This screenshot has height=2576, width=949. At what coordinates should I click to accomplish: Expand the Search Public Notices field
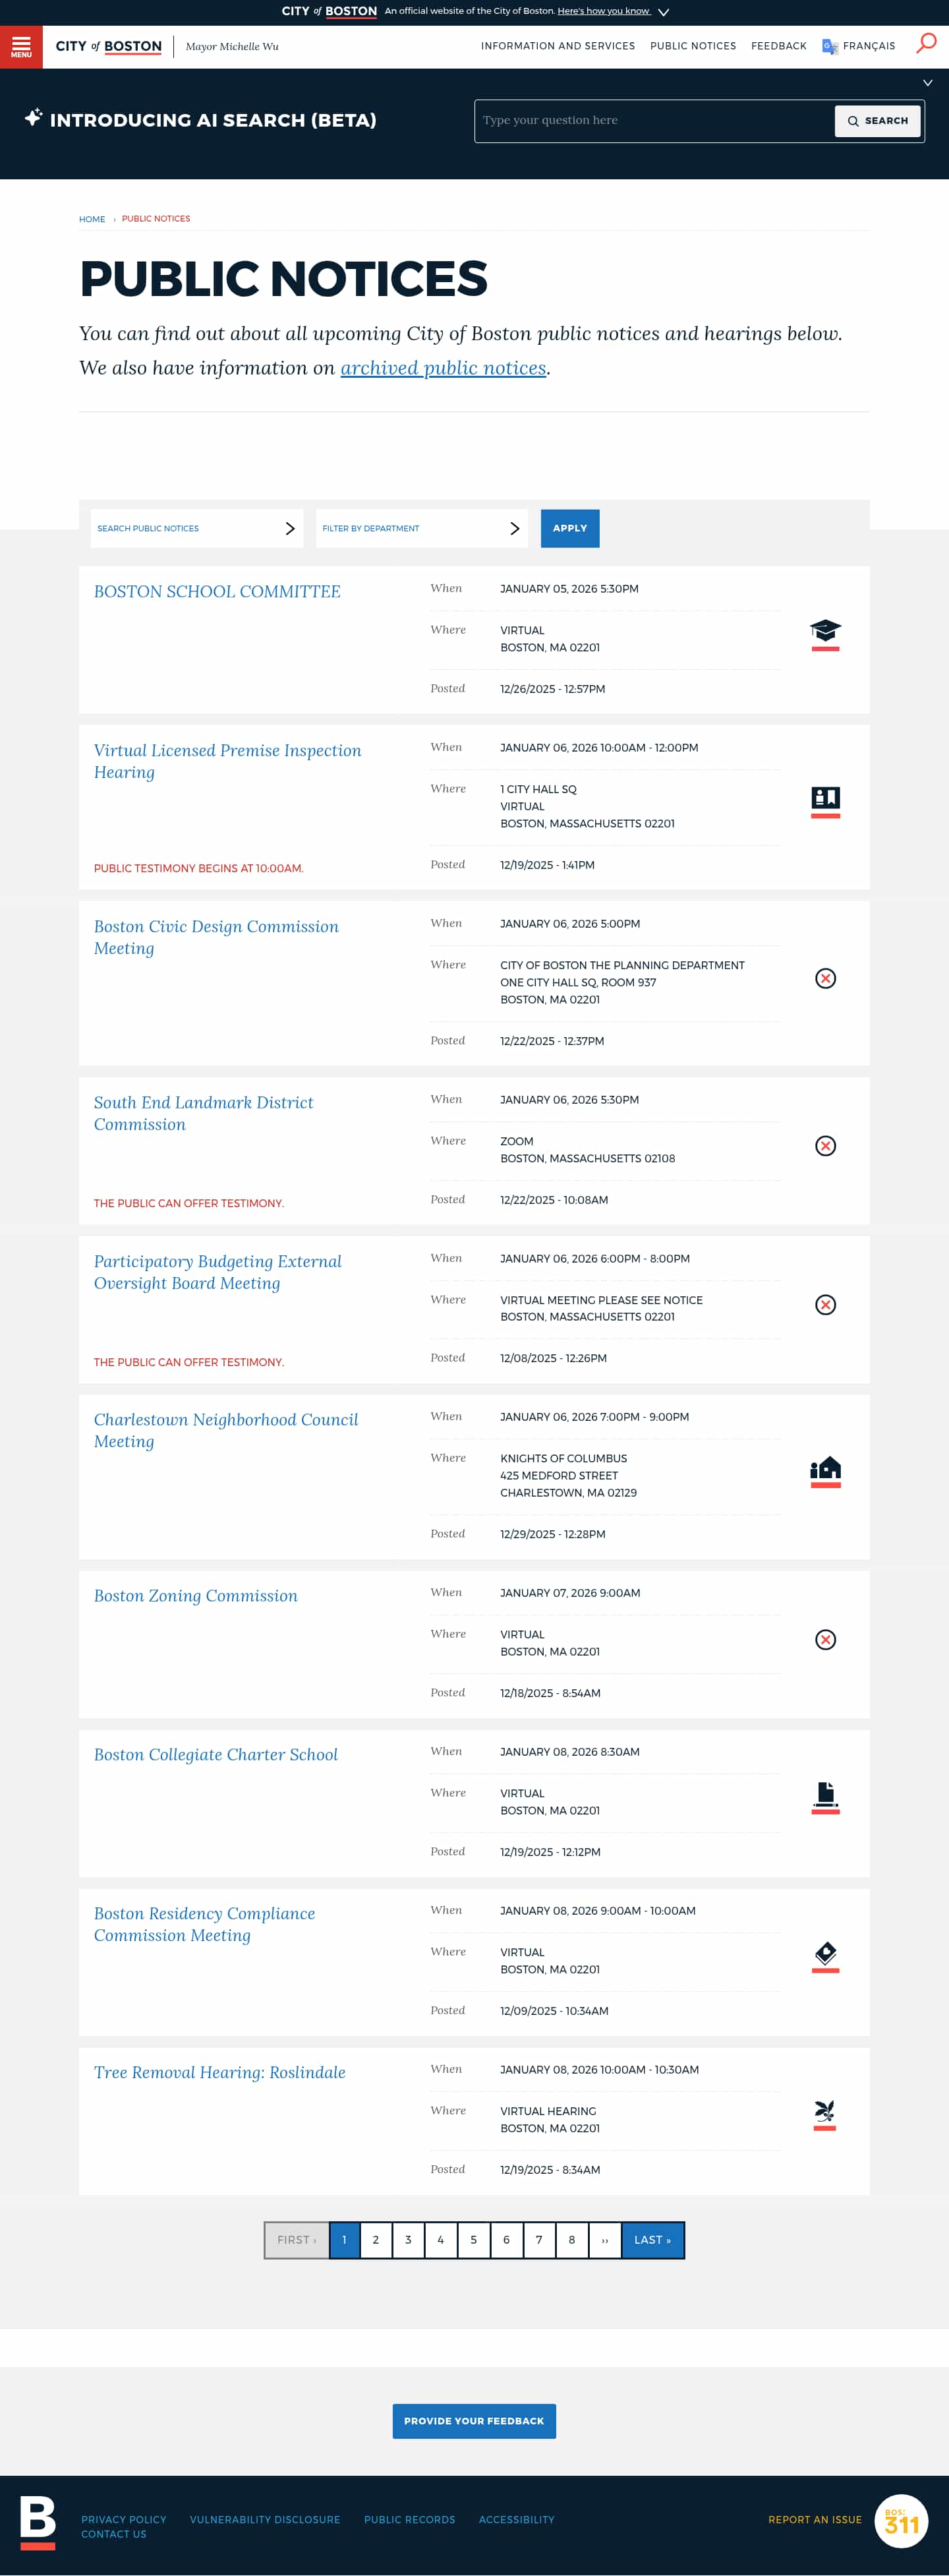[196, 528]
